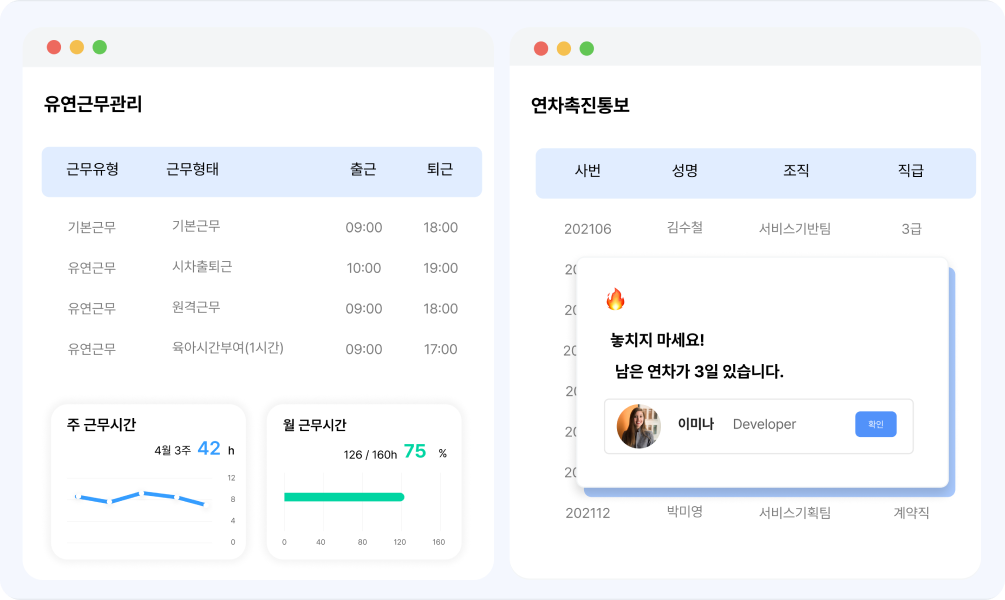Select the 원격근무 work type row
The height and width of the screenshot is (600, 1005).
coord(196,307)
